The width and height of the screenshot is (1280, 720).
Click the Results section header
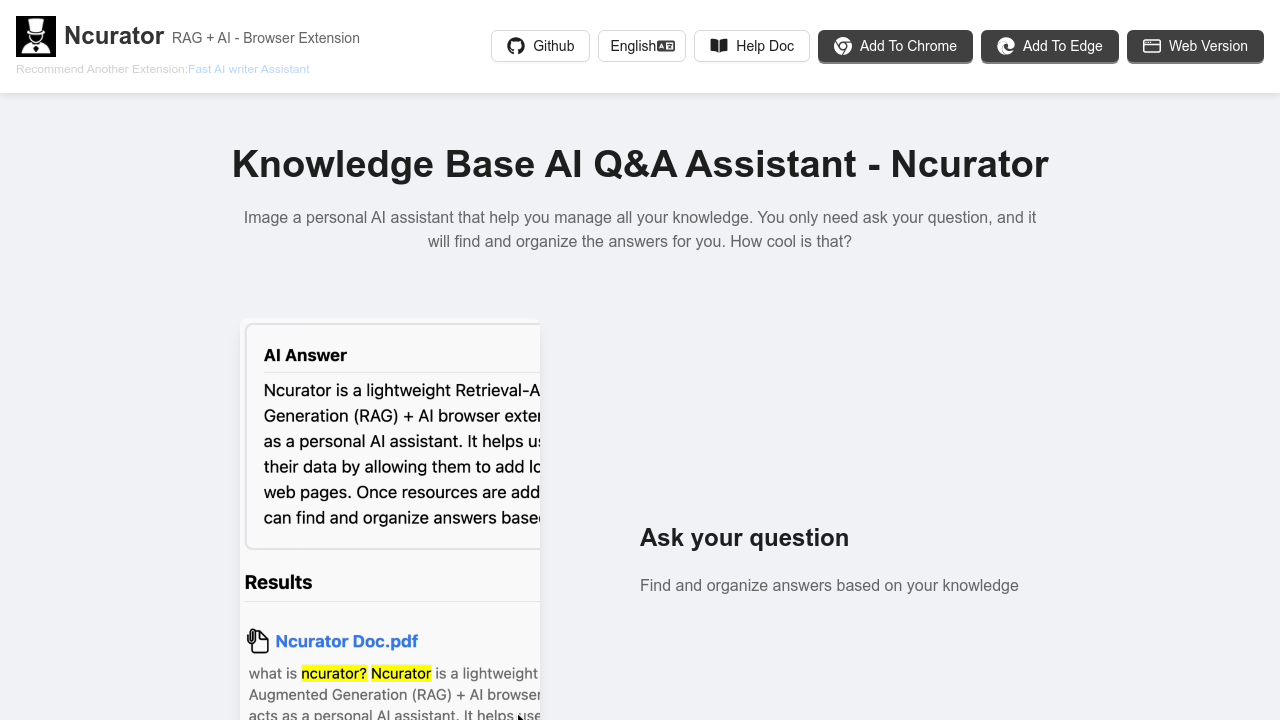[x=279, y=582]
